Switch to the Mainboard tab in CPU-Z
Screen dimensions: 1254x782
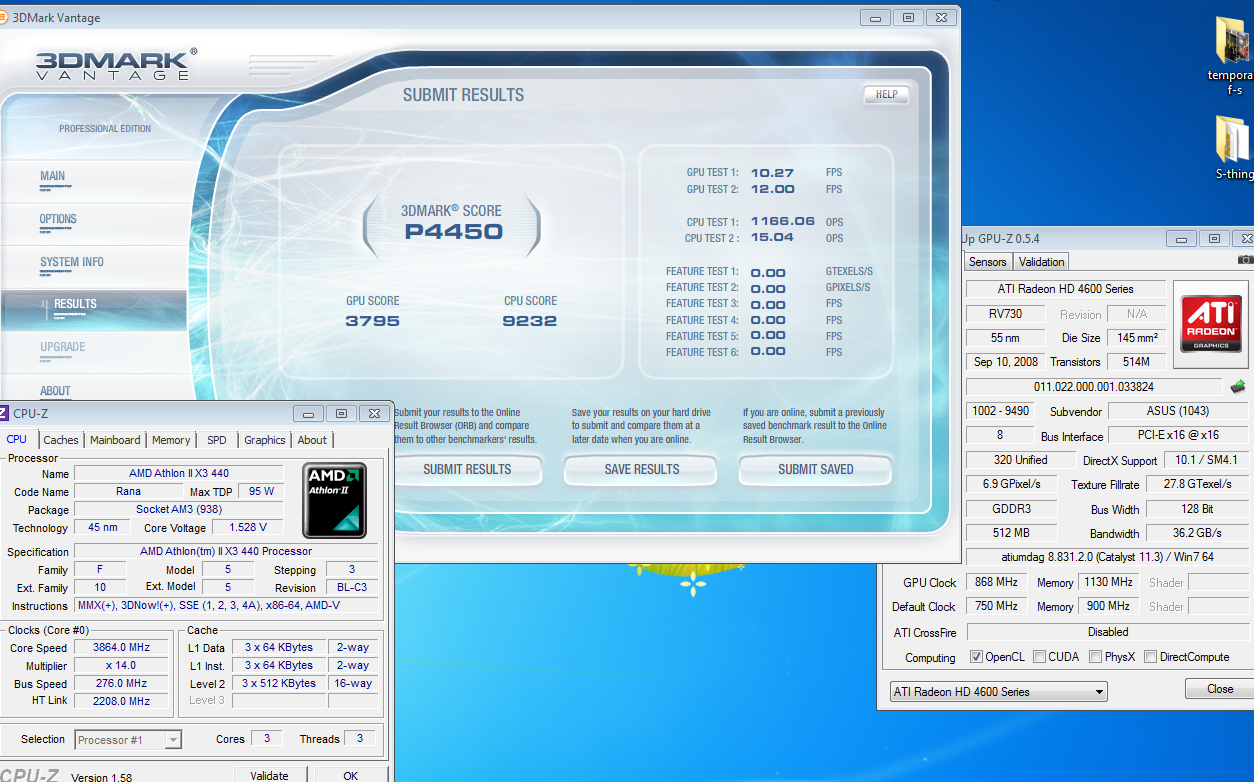coord(115,440)
